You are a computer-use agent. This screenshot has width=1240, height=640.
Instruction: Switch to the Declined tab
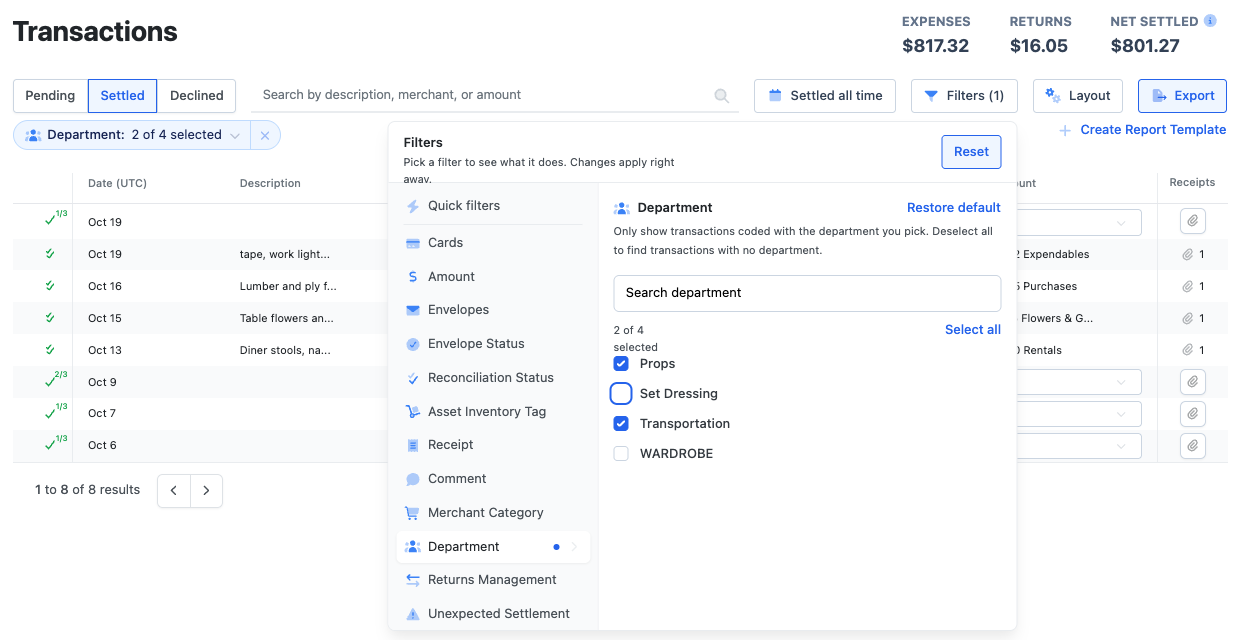tap(197, 96)
